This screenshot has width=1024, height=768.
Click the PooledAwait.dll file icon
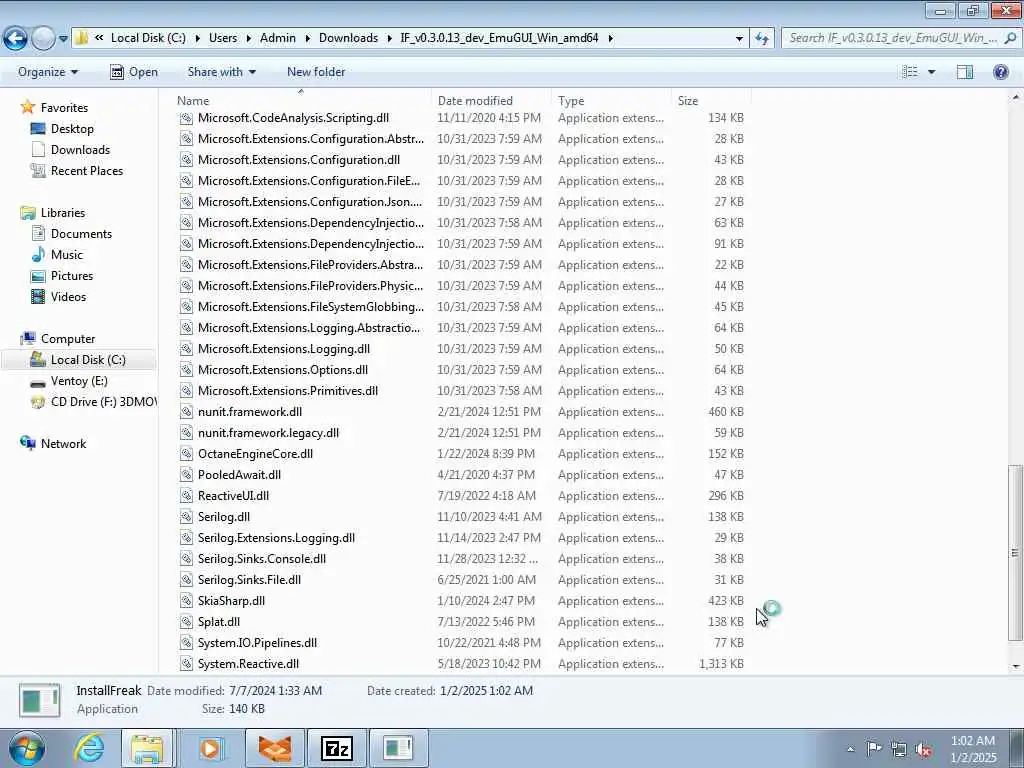(x=186, y=475)
